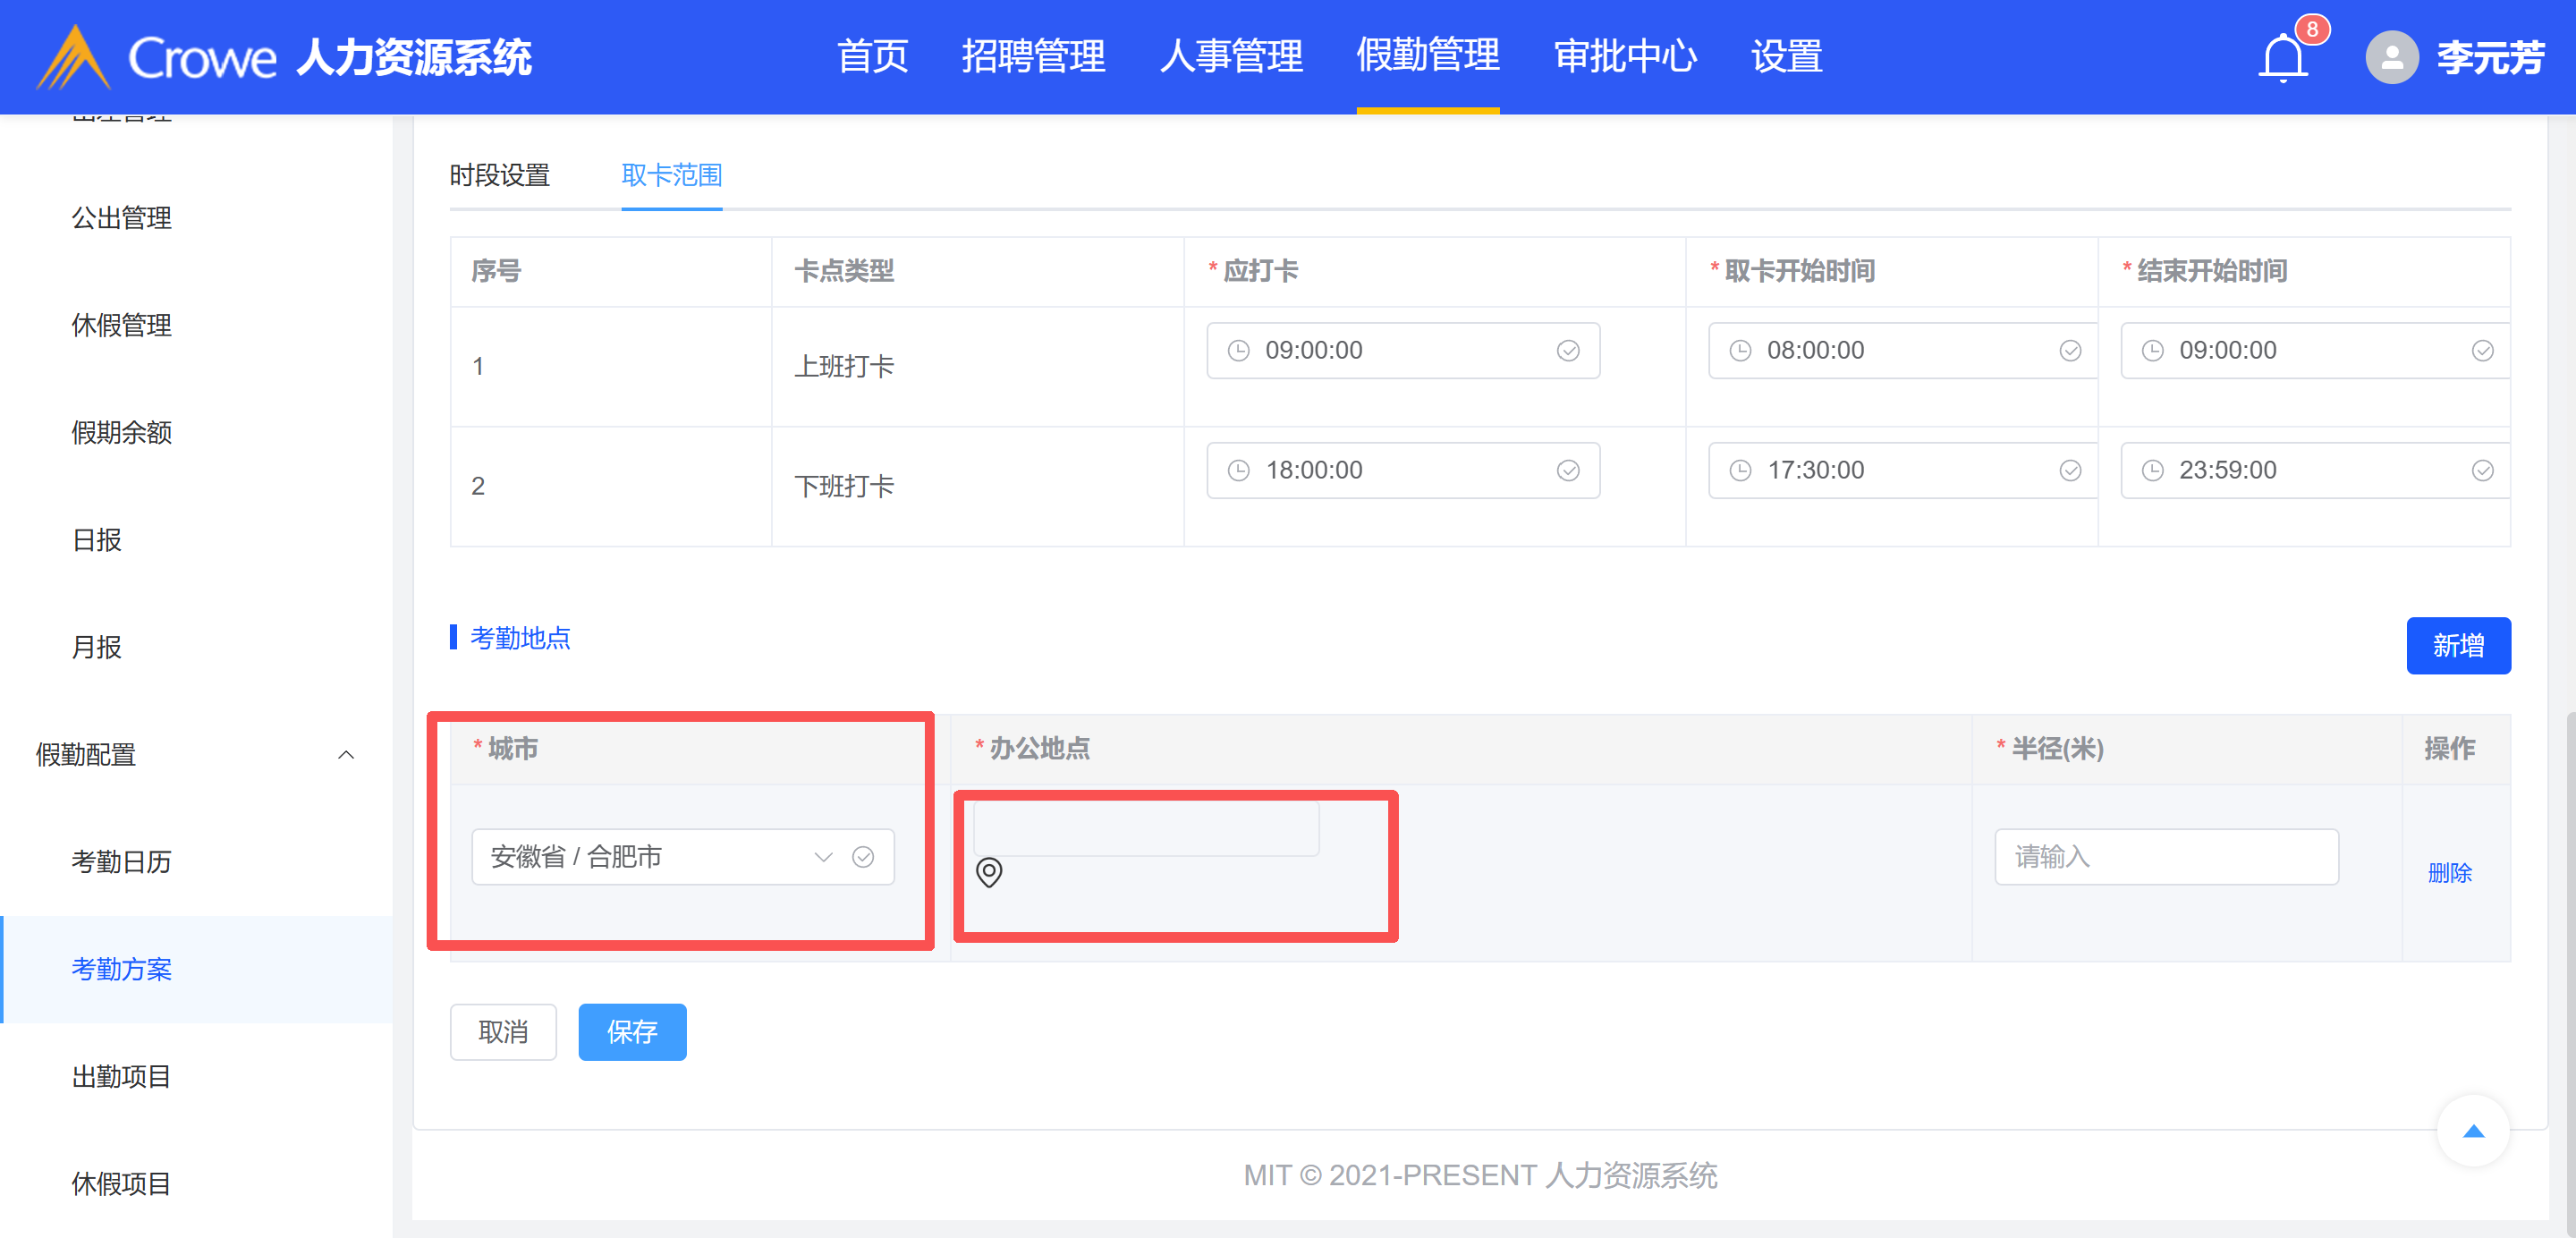This screenshot has width=2576, height=1238.
Task: Click check circle in city selector
Action: pos(862,857)
